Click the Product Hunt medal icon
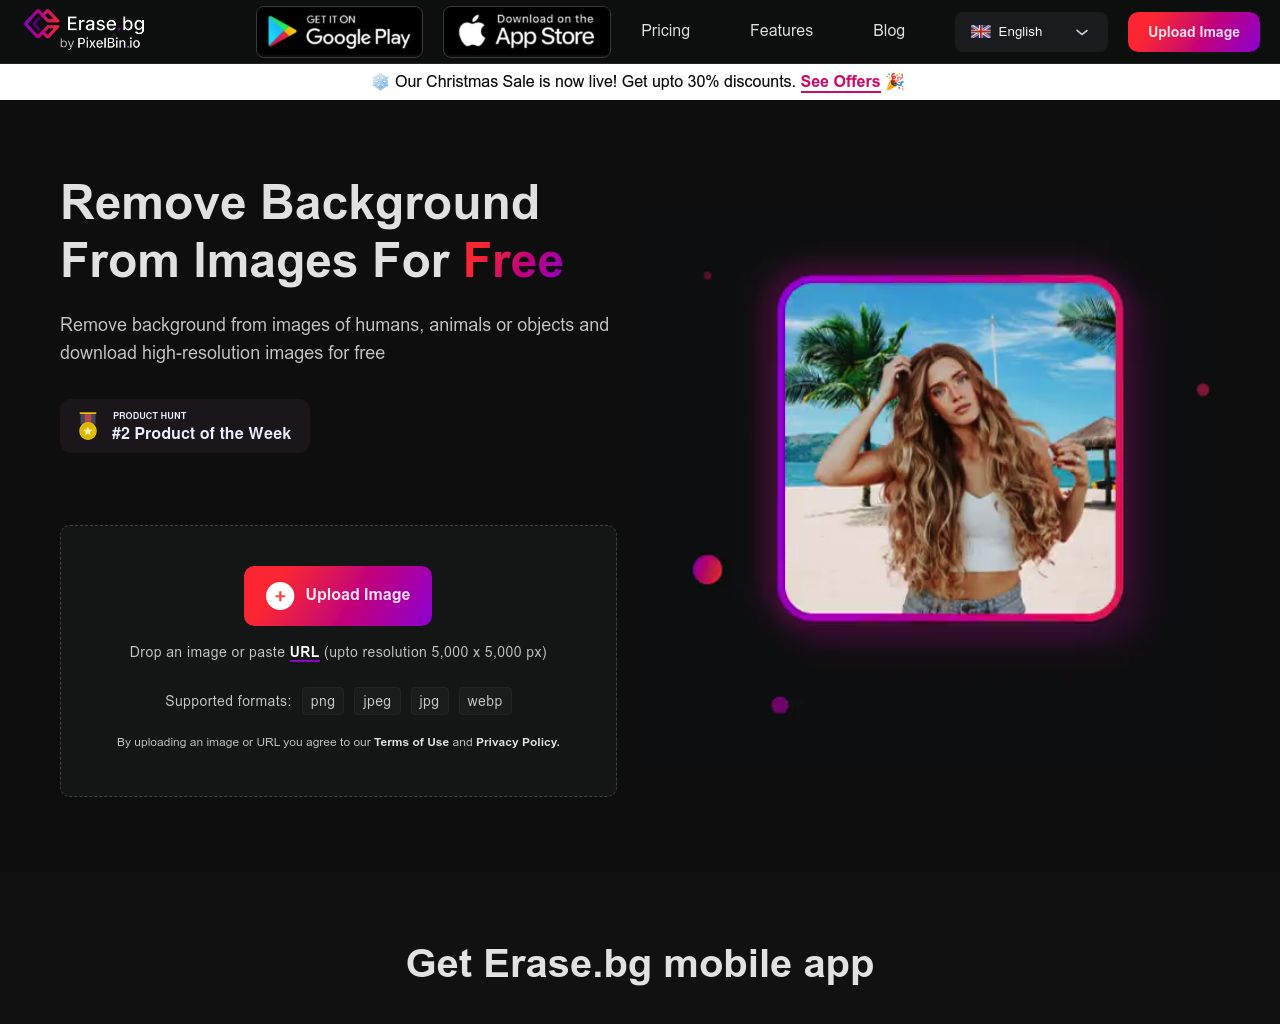 (x=88, y=426)
